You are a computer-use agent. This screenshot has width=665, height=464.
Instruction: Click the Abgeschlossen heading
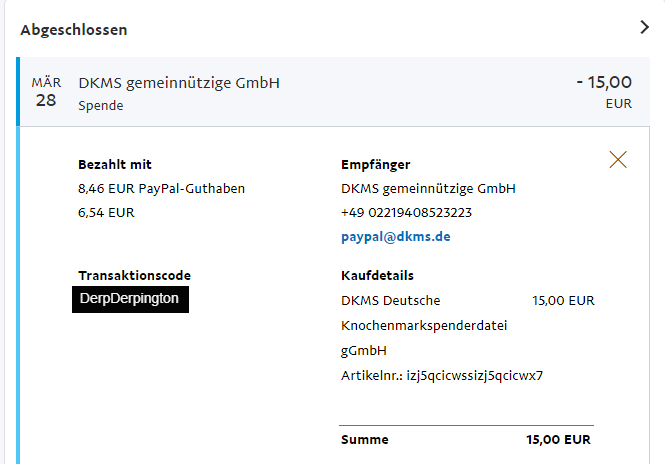[x=74, y=30]
